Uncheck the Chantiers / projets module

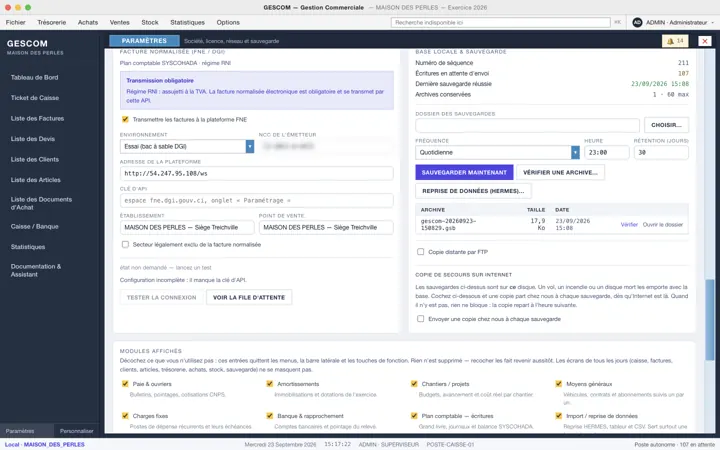pyautogui.click(x=414, y=384)
